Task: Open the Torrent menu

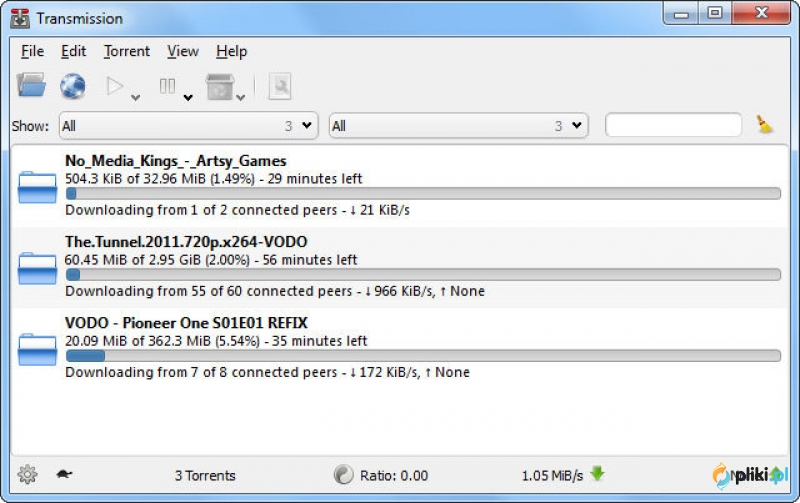Action: [x=127, y=51]
